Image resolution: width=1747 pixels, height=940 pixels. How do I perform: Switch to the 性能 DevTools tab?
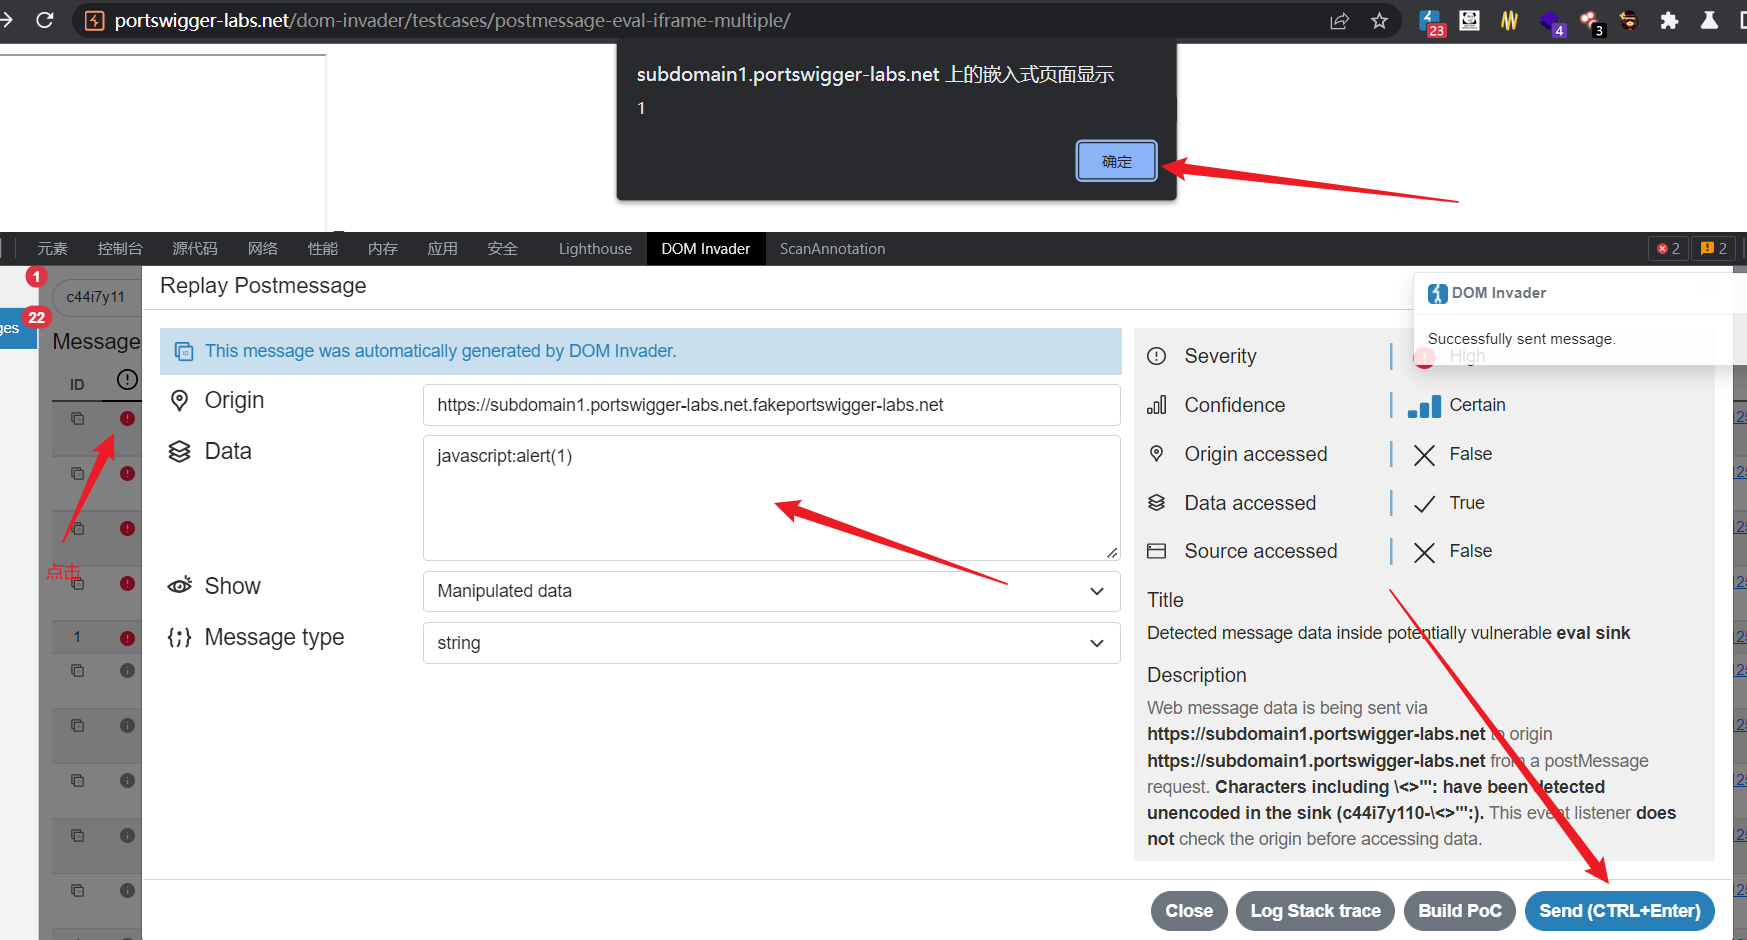coord(323,249)
